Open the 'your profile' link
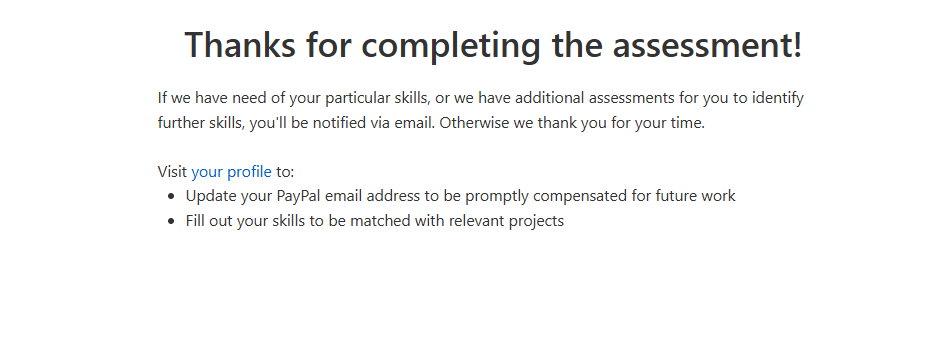Image resolution: width=929 pixels, height=361 pixels. click(x=231, y=172)
